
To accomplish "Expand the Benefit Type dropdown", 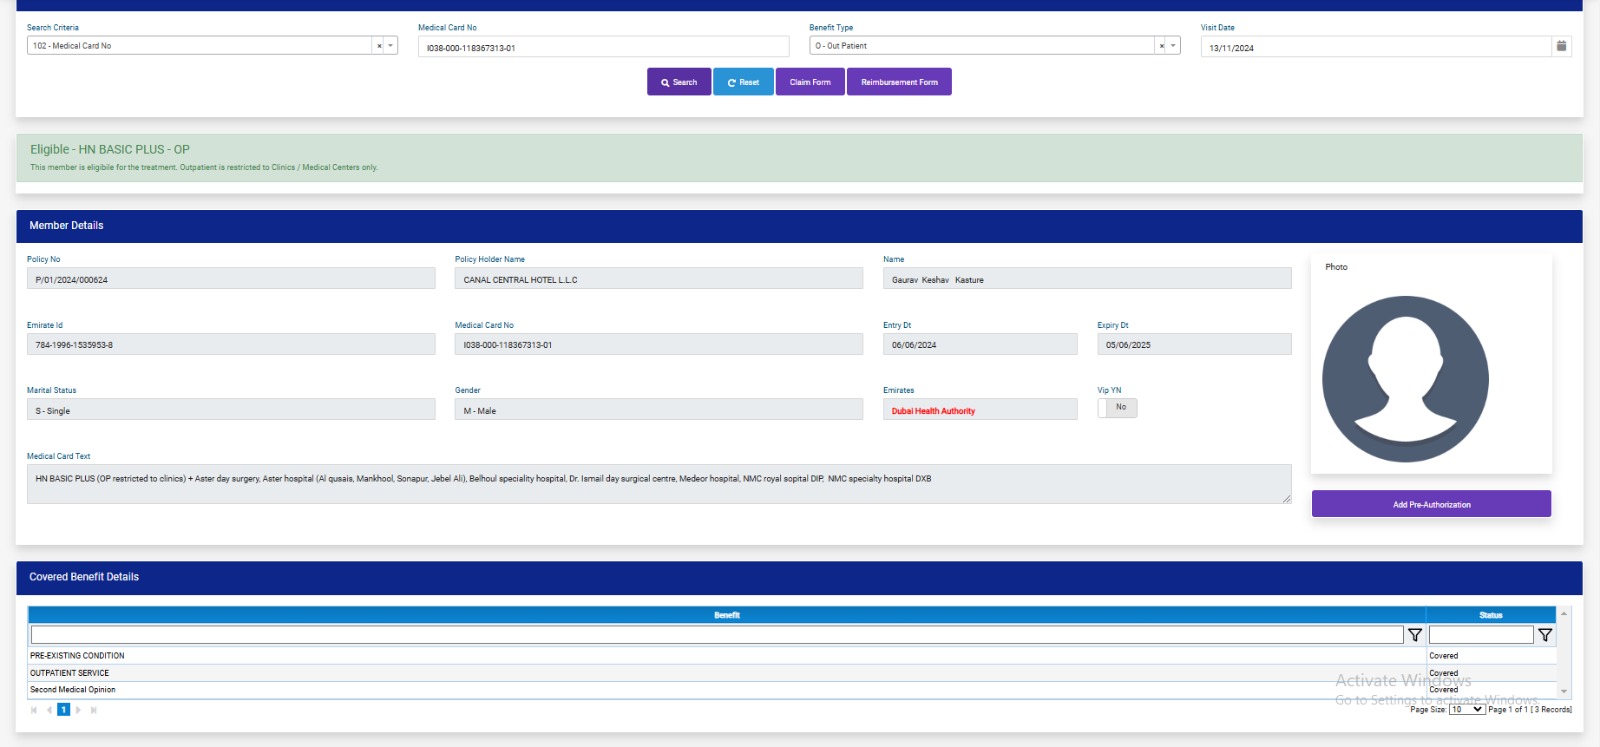I will click(1173, 46).
